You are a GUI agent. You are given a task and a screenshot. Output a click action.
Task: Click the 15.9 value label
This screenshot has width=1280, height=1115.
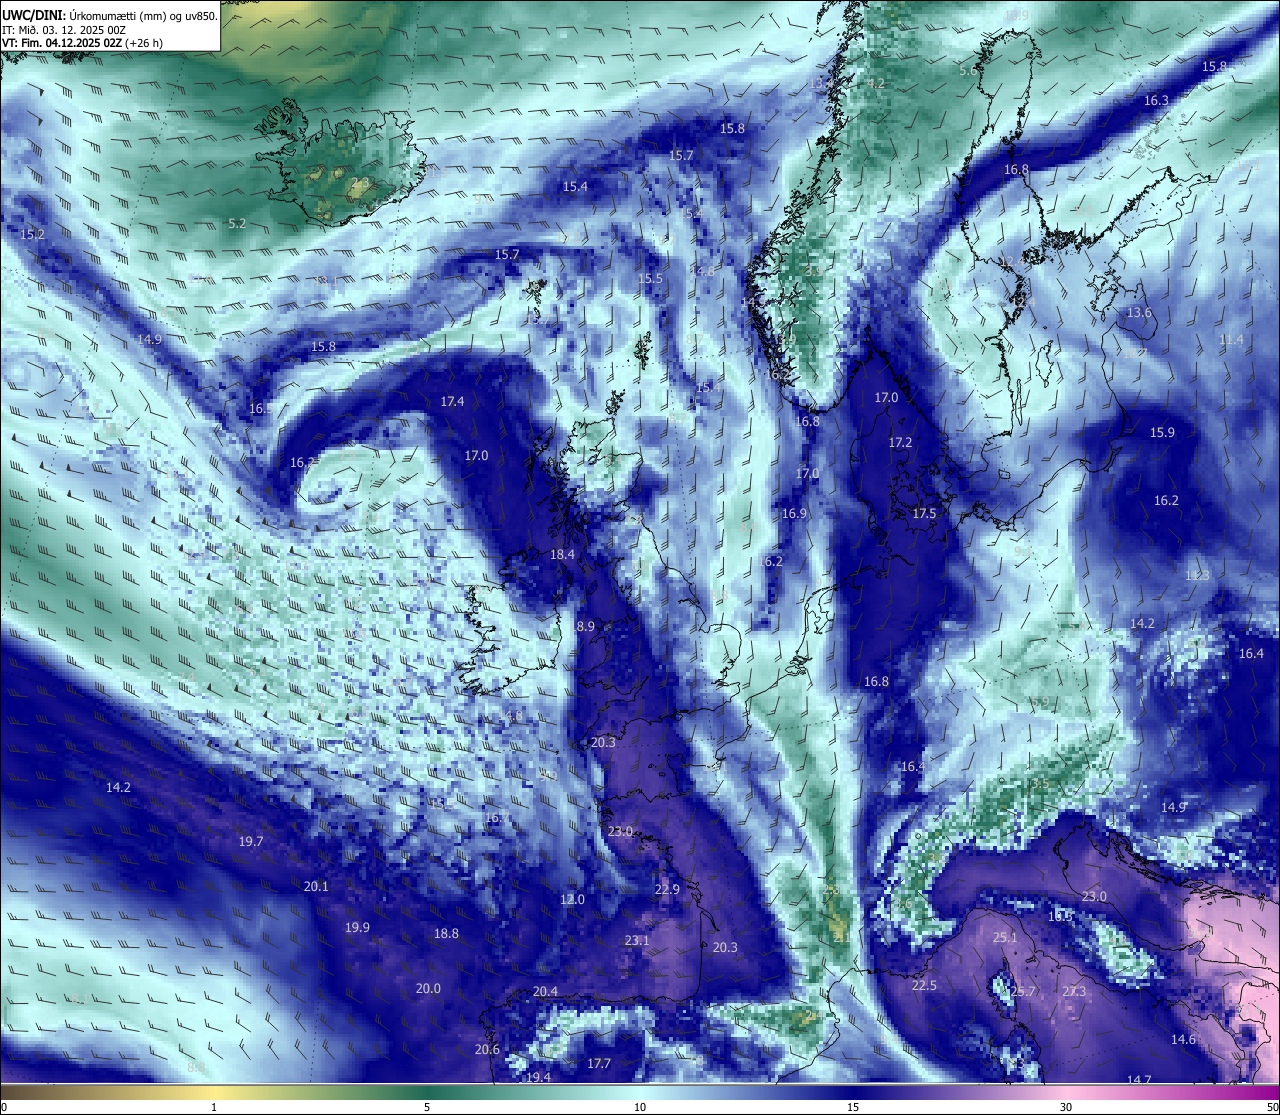pos(1162,433)
